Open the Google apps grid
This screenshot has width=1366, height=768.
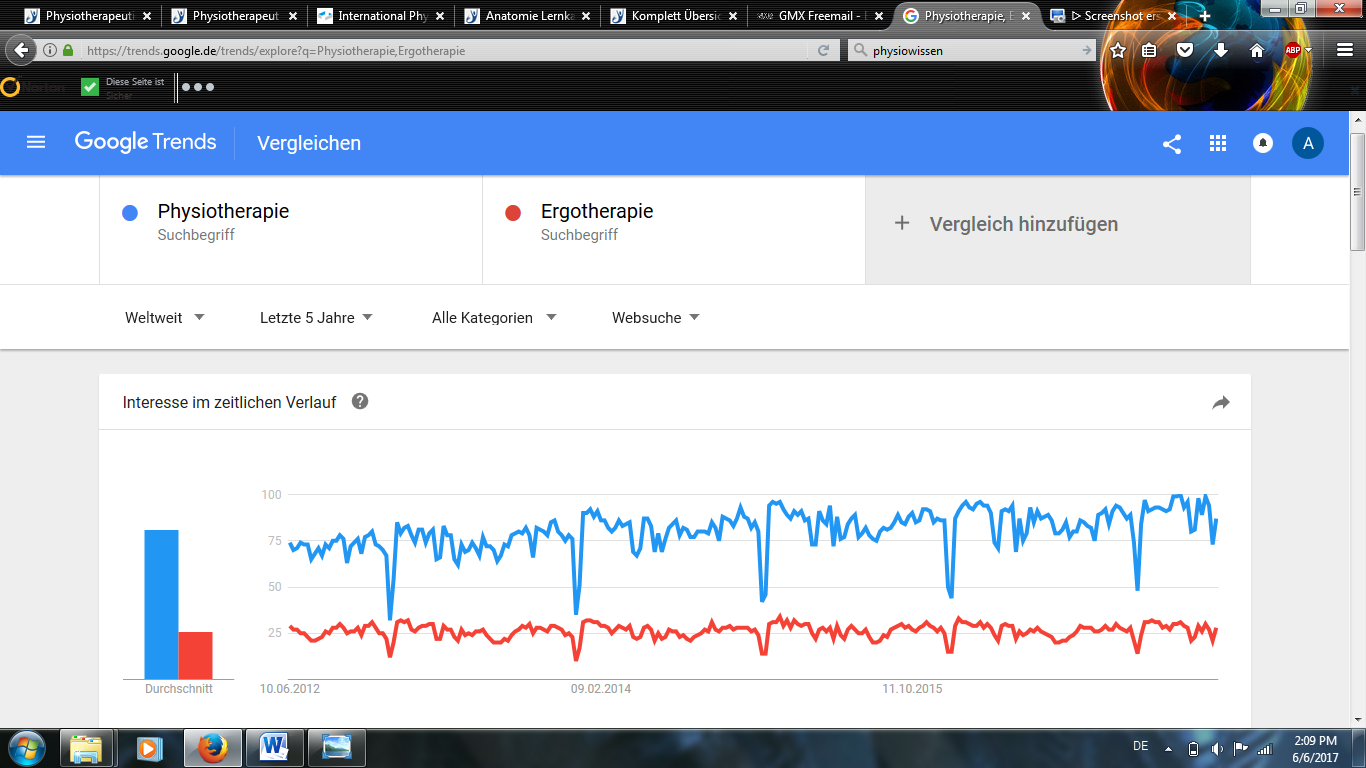(1217, 143)
